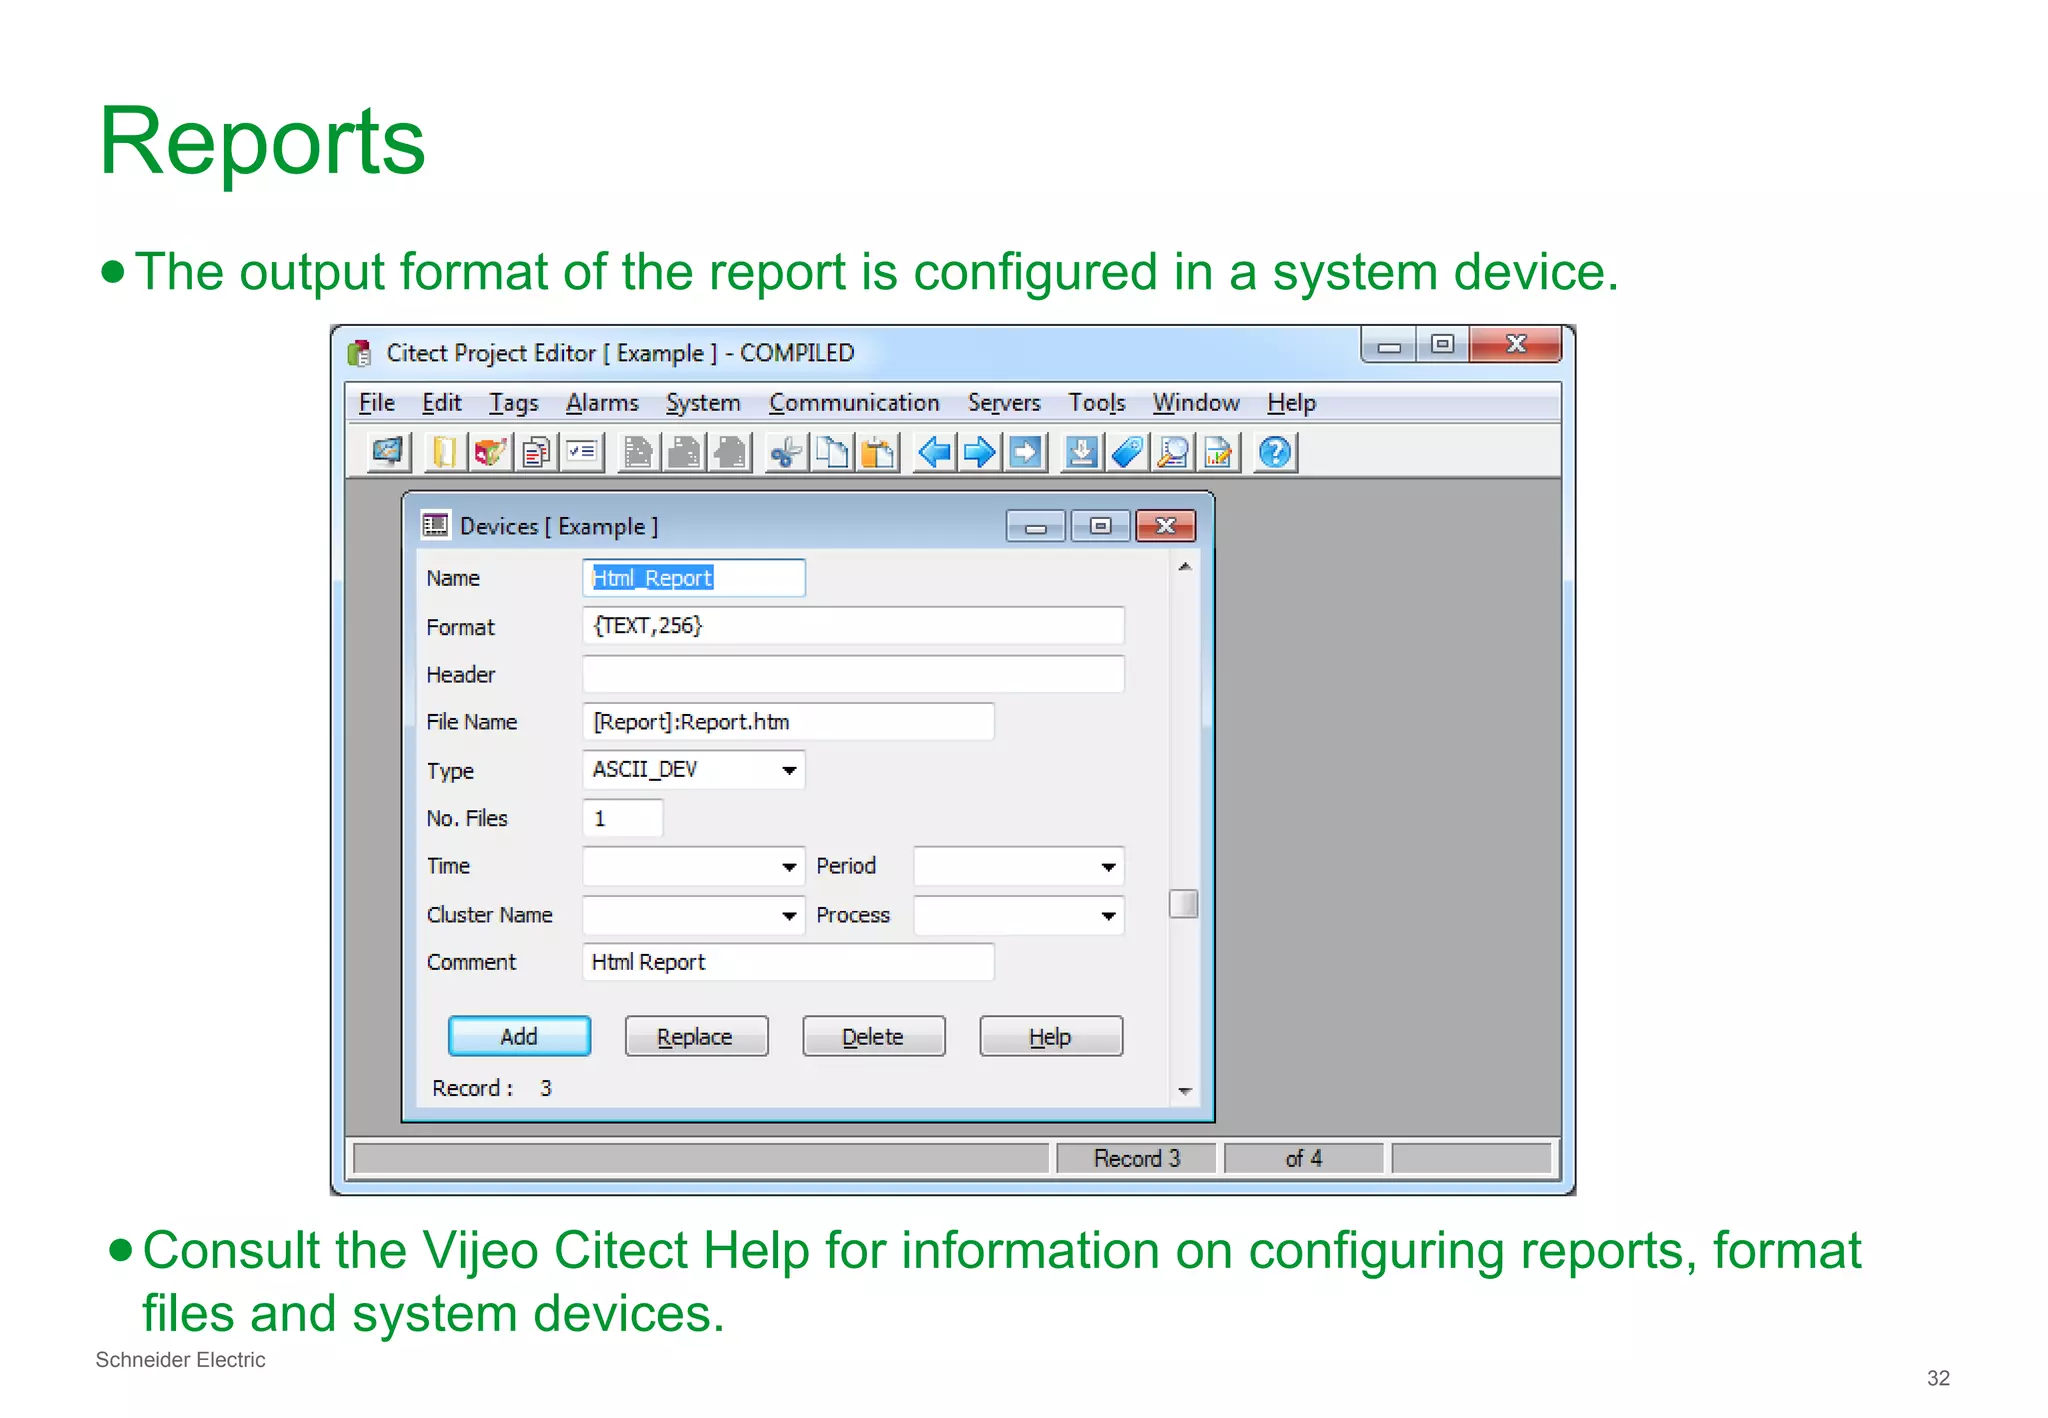Viewport: 2048px width, 1418px height.
Task: Expand the Type ASCII_DEV dropdown
Action: [789, 770]
